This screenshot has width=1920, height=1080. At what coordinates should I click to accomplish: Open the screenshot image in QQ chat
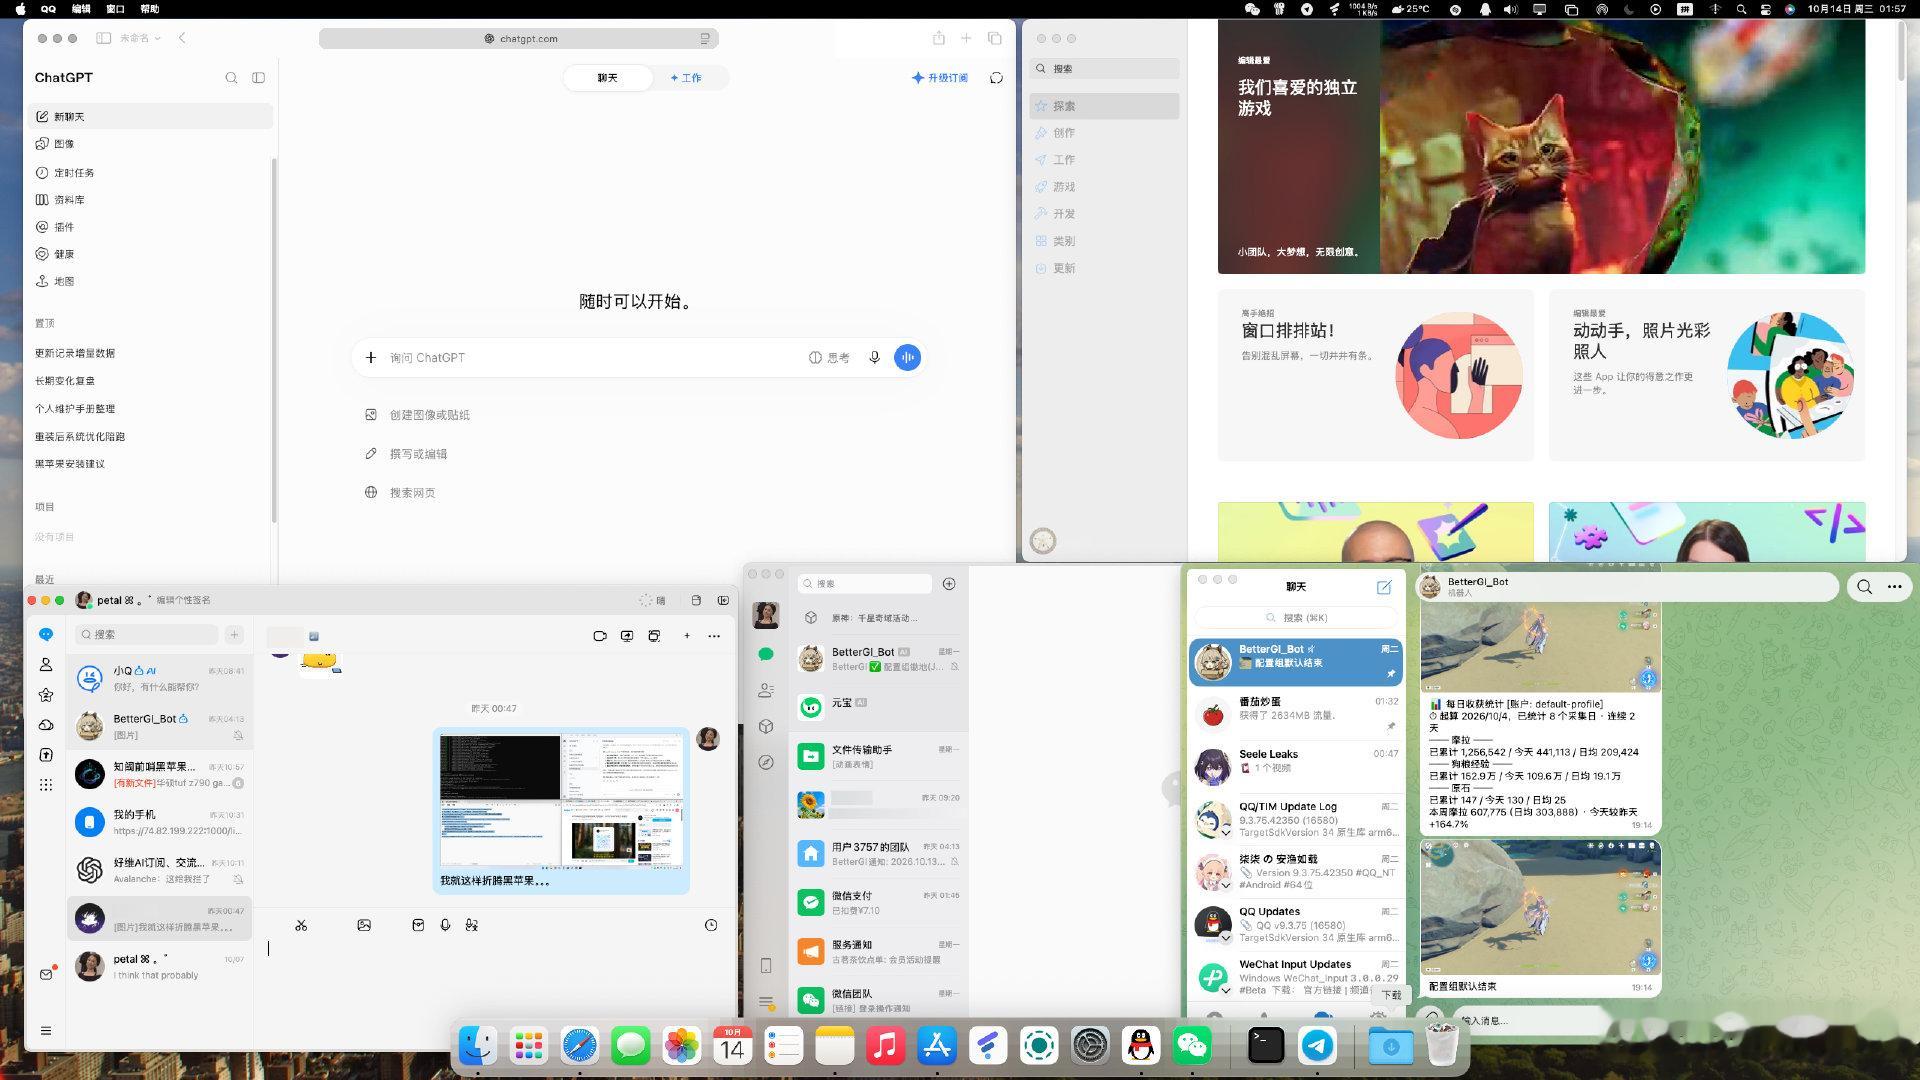pos(561,801)
